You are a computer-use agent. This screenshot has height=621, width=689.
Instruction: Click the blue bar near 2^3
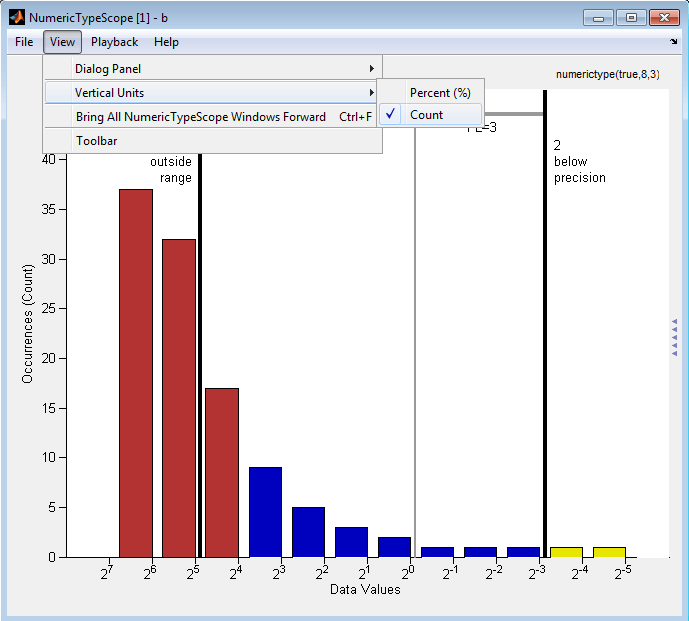tap(265, 512)
